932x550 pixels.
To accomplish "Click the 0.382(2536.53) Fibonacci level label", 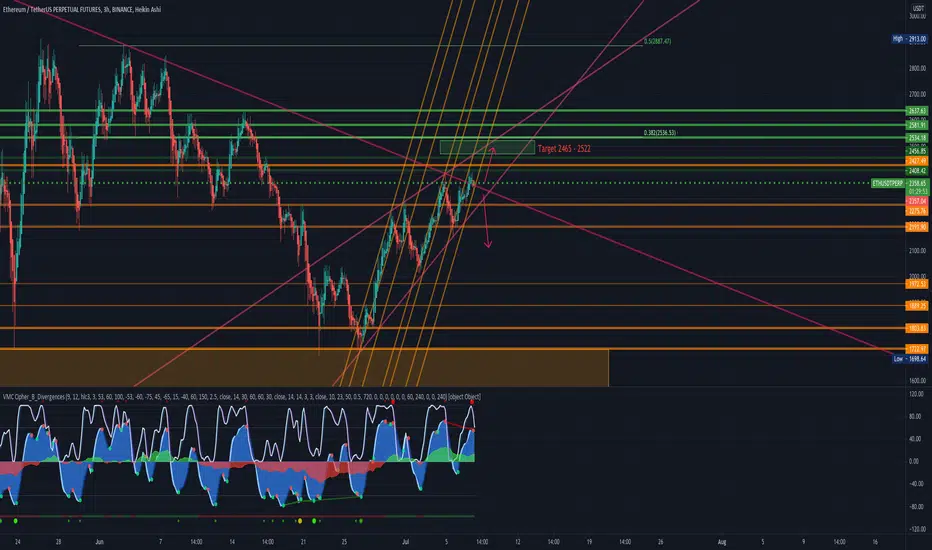I will pos(660,133).
